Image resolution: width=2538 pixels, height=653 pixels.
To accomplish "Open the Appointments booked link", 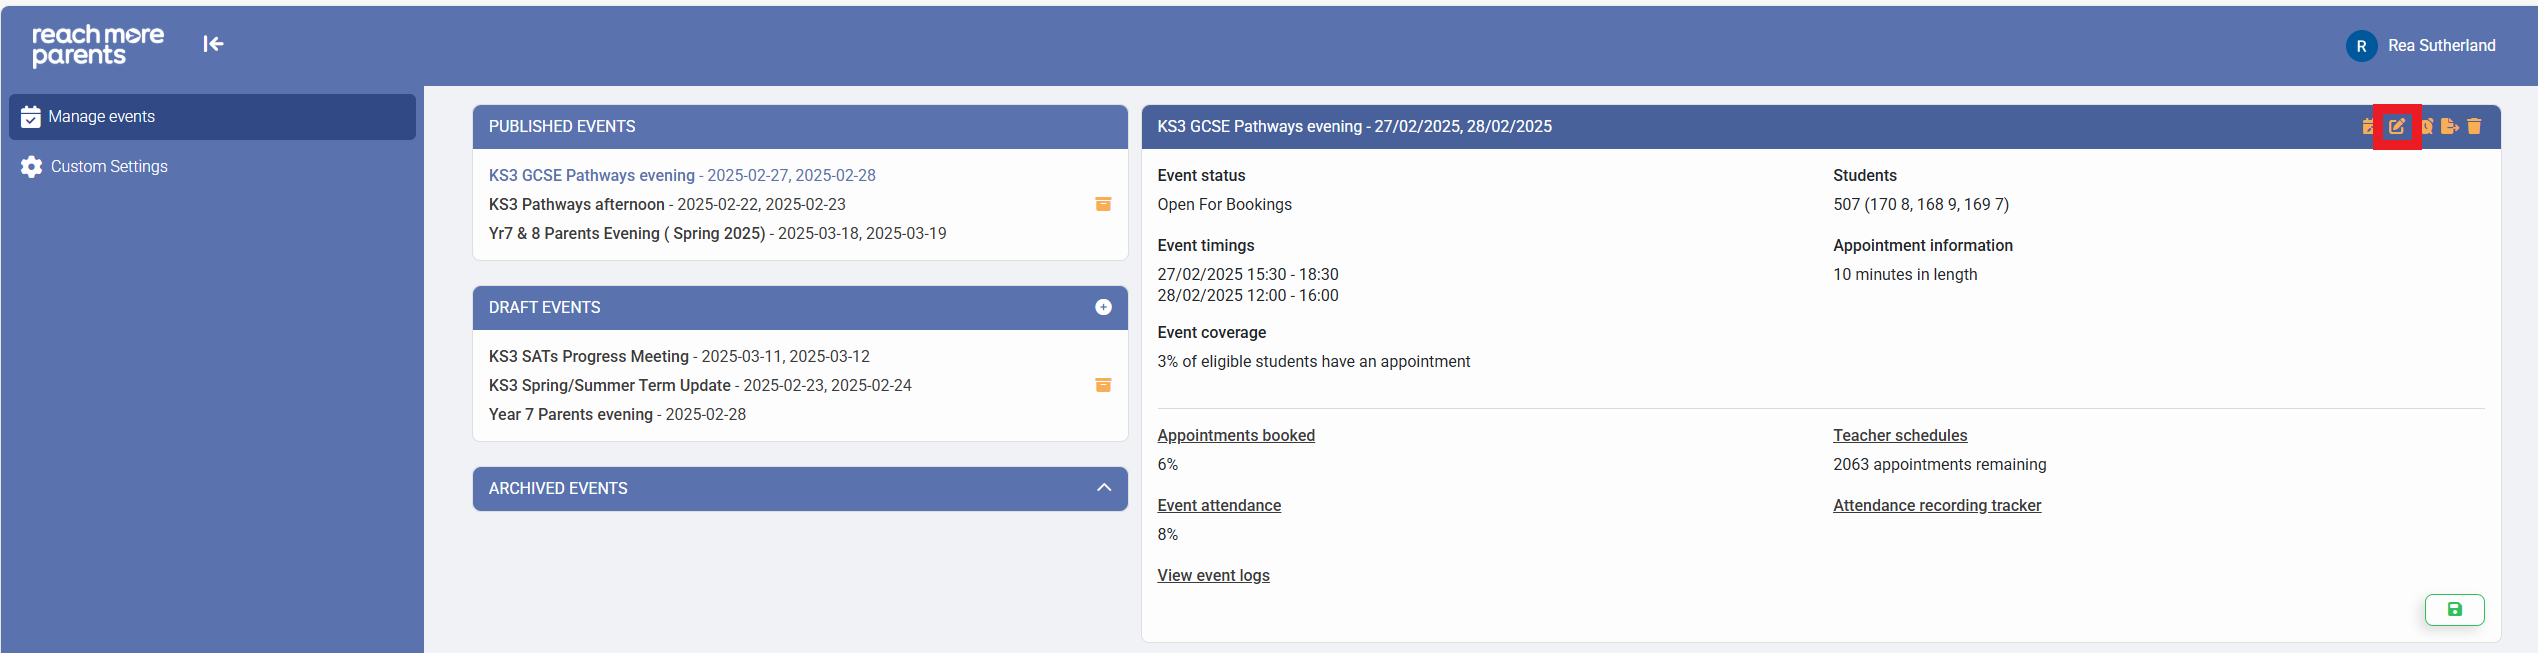I will 1235,436.
